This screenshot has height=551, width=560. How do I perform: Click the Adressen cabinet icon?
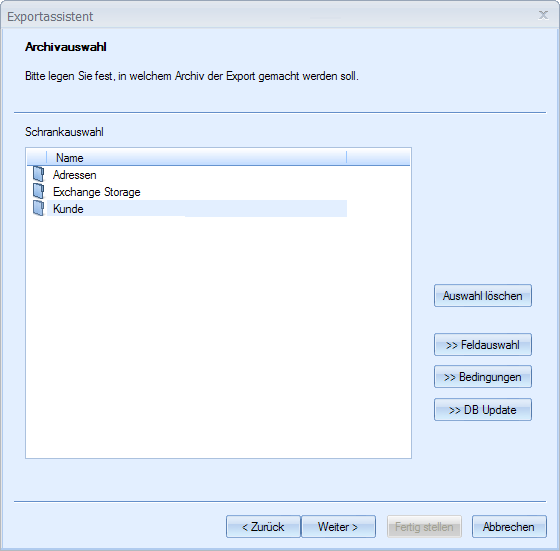39,174
